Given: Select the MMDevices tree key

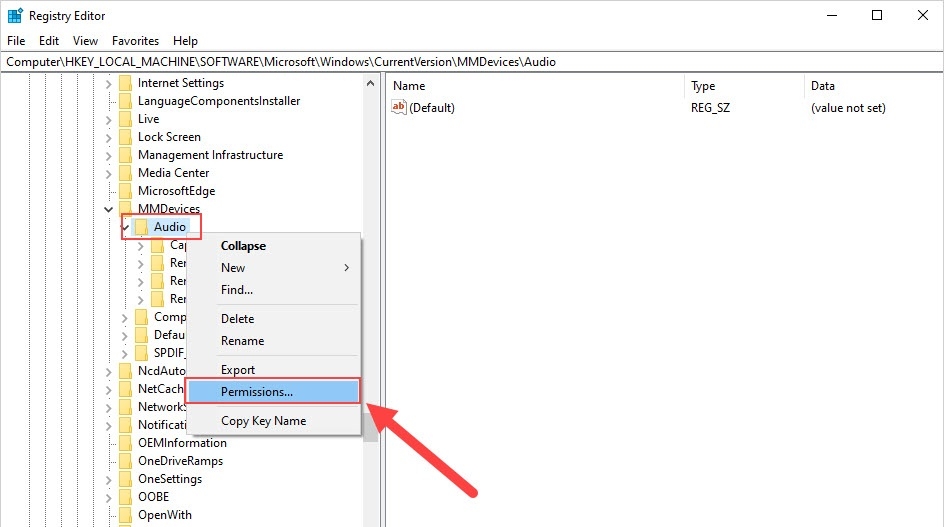Looking at the screenshot, I should coord(169,208).
